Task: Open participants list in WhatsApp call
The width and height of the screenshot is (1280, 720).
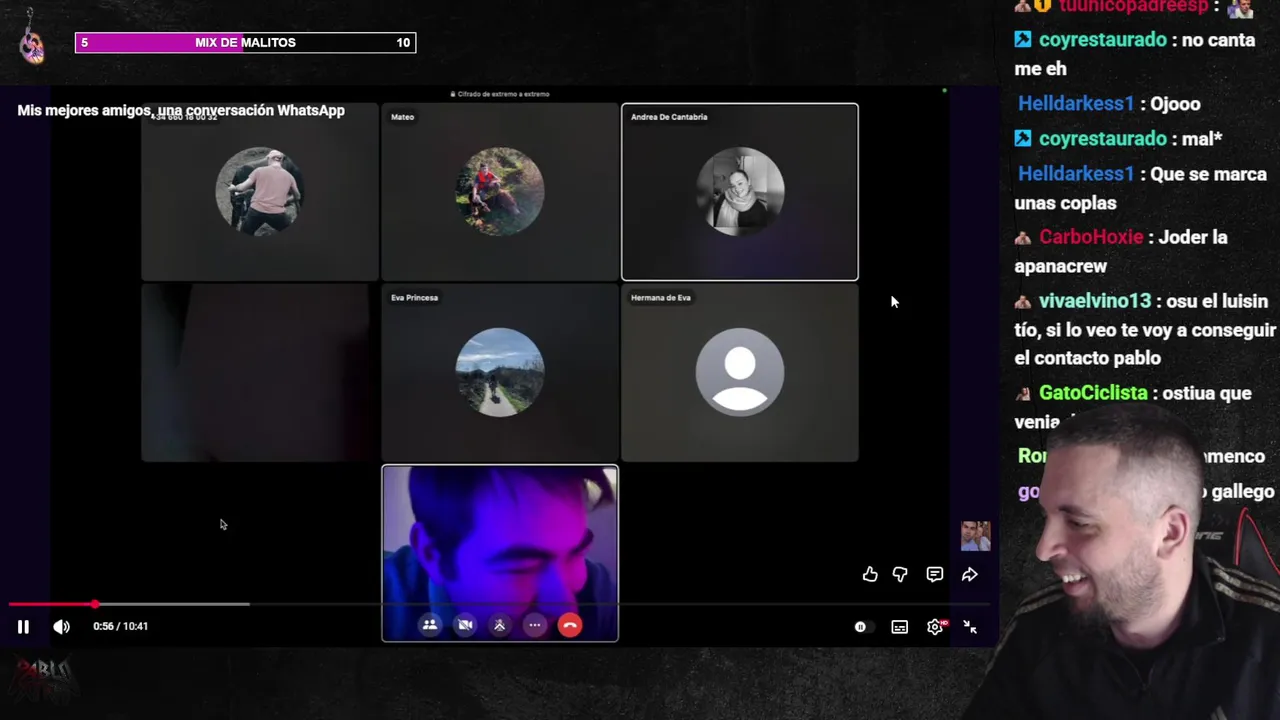Action: pyautogui.click(x=430, y=625)
